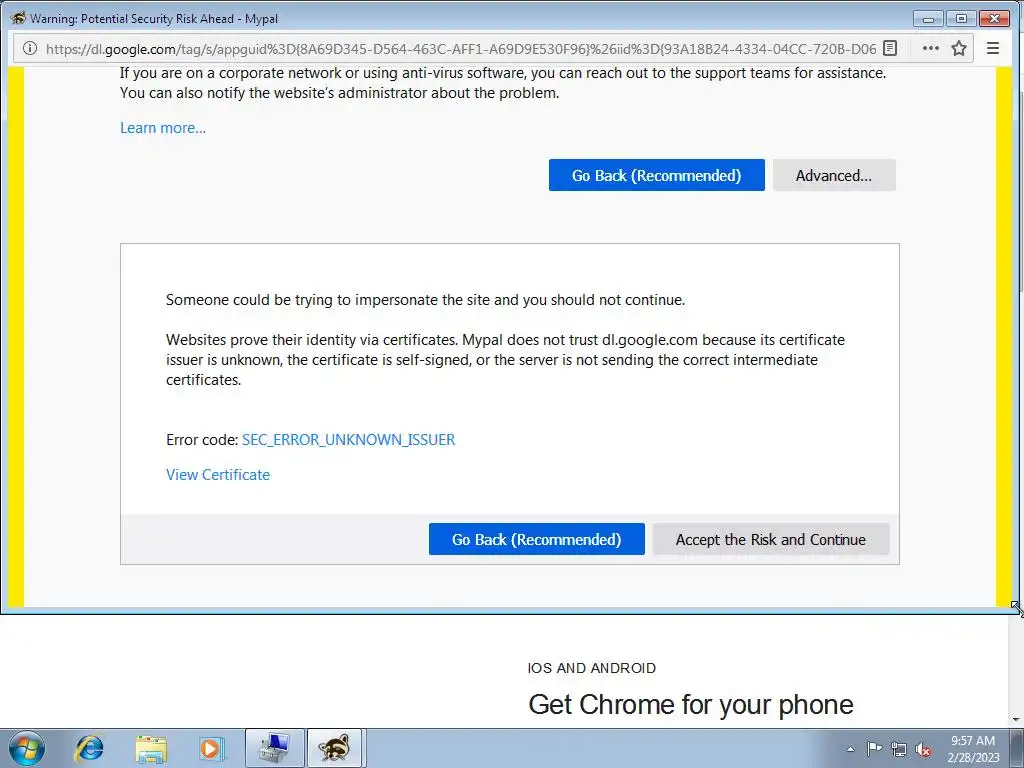Click Get Chrome for your phone heading

(691, 705)
